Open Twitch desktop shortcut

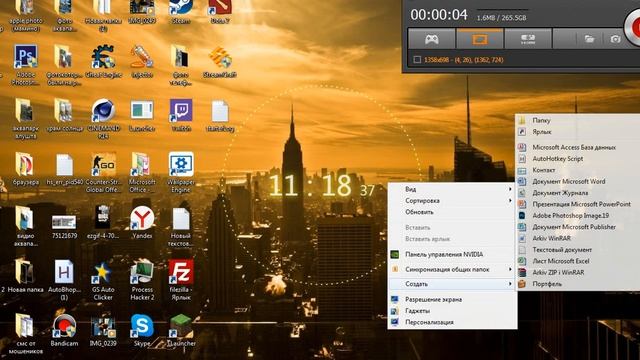click(181, 115)
